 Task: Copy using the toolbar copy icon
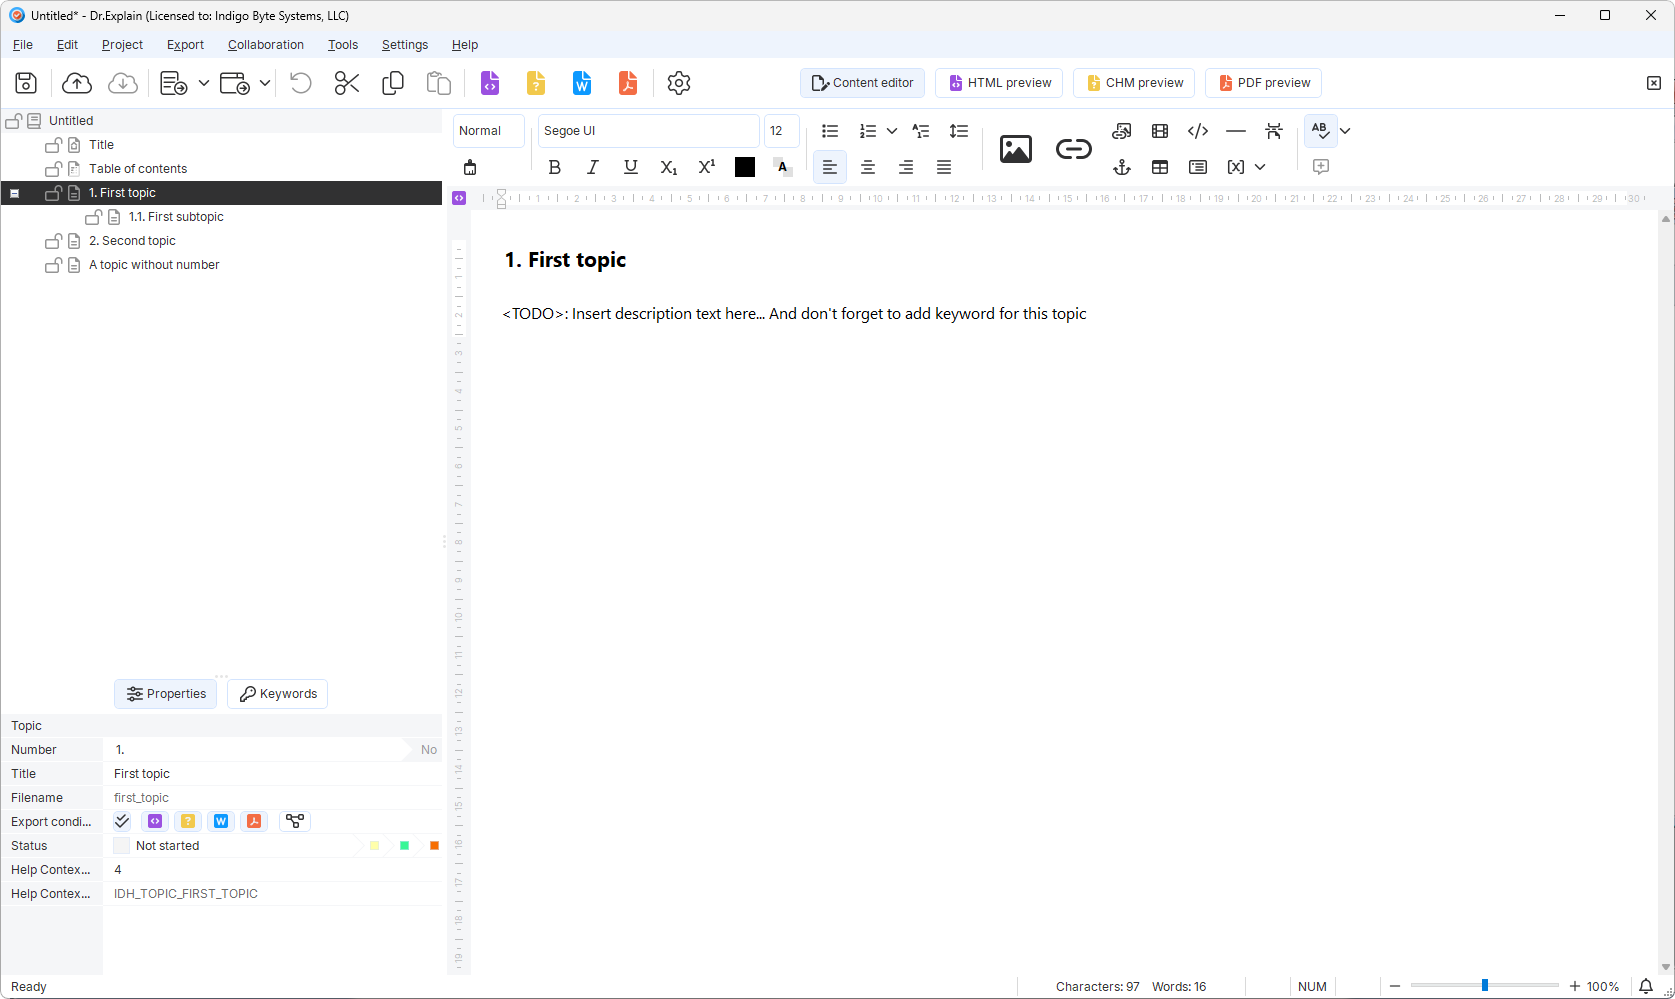tap(393, 83)
